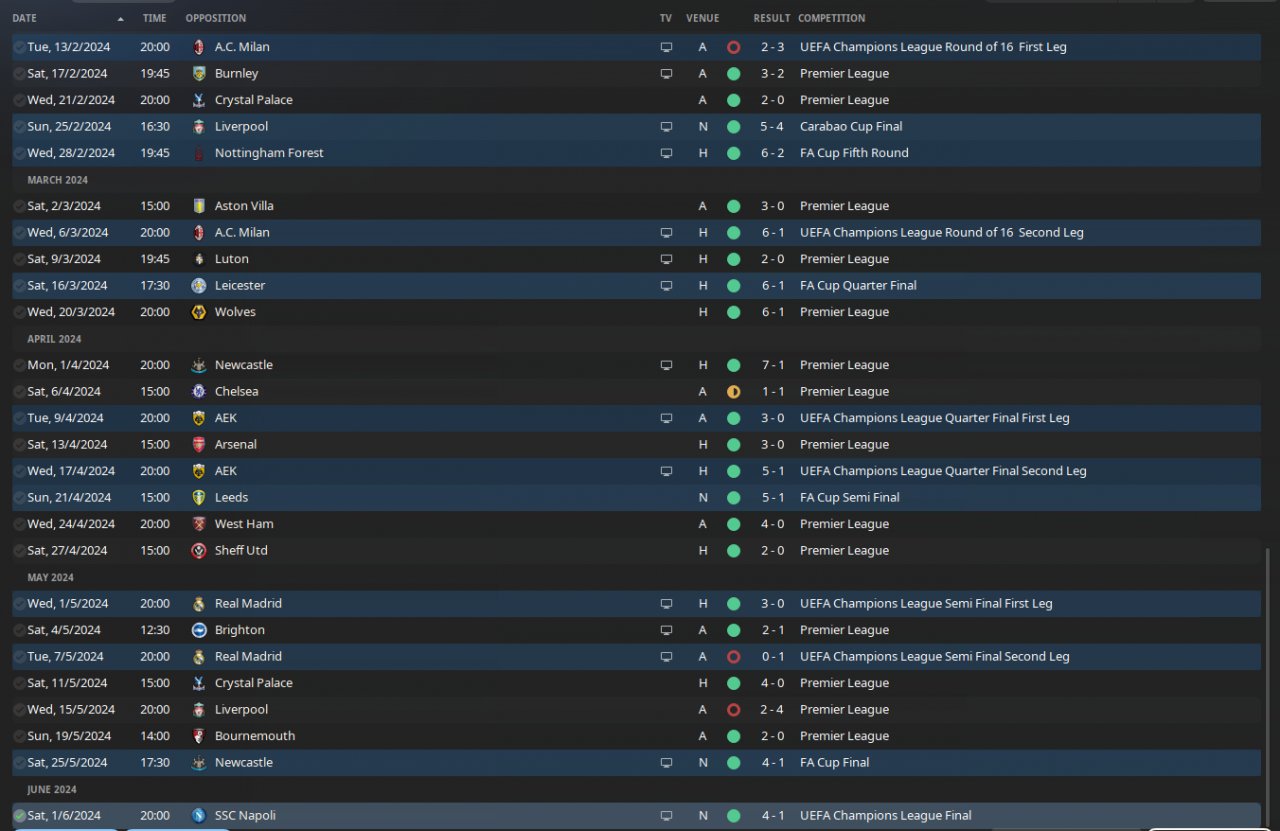Sort by the Competition column header

coord(831,18)
